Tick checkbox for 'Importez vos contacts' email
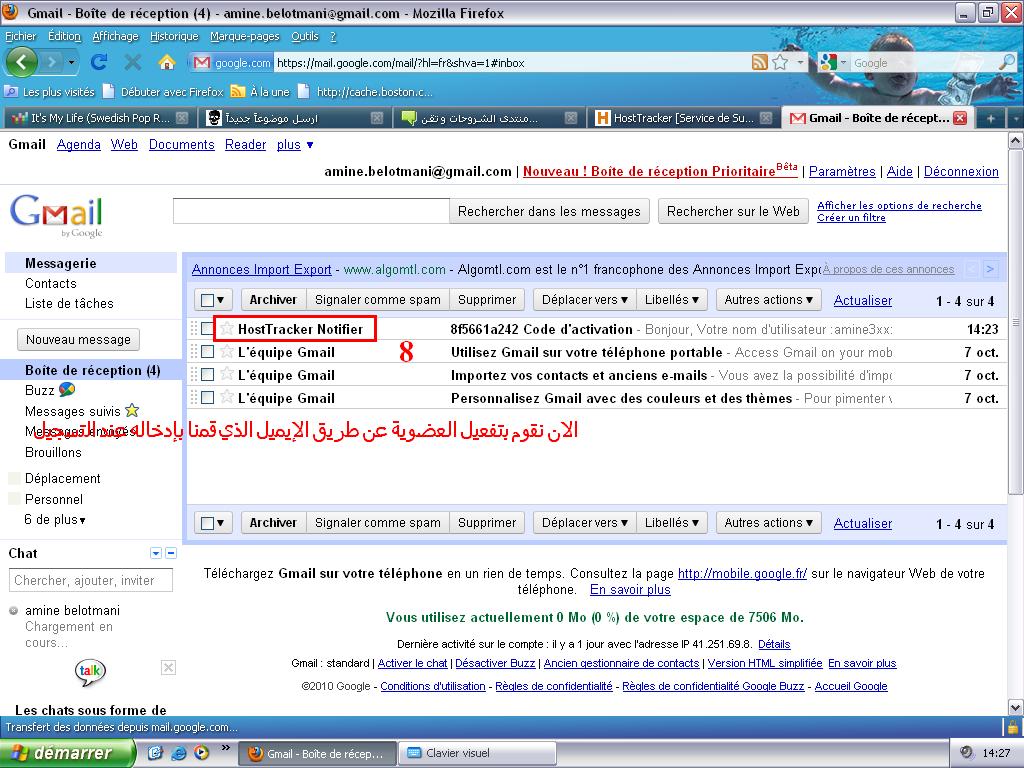The height and width of the screenshot is (768, 1024). 208,375
